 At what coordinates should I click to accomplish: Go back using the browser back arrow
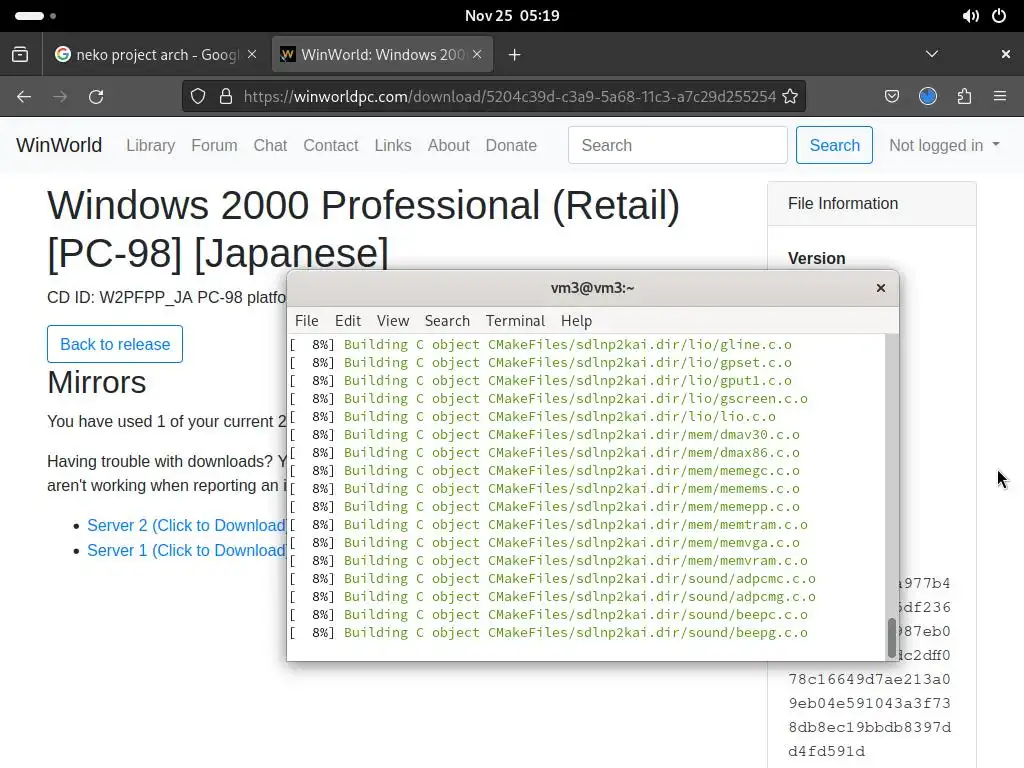(x=24, y=97)
